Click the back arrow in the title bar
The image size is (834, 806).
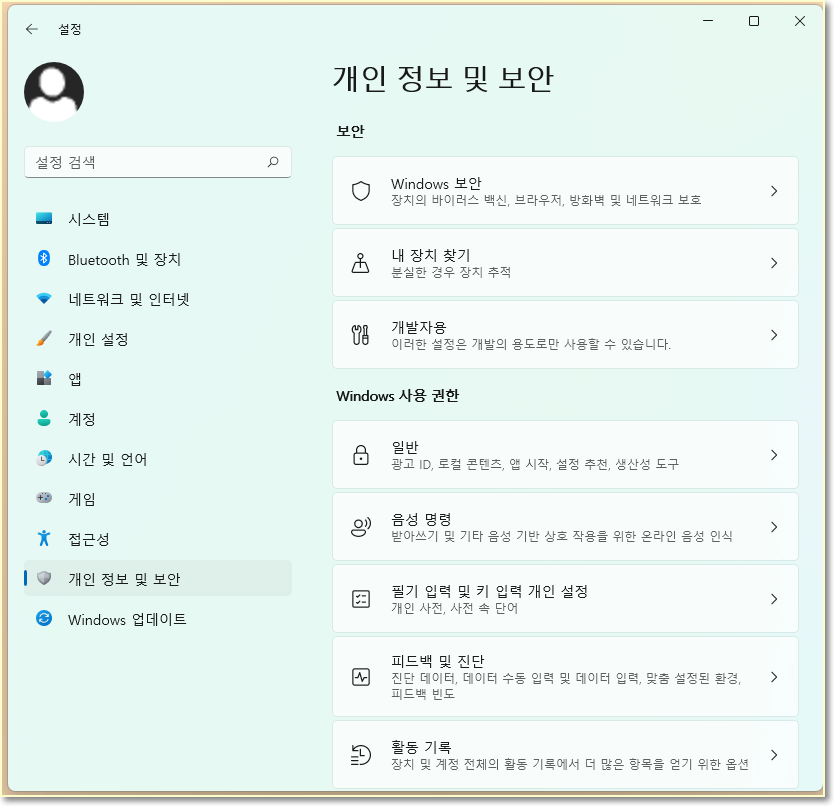pyautogui.click(x=32, y=29)
